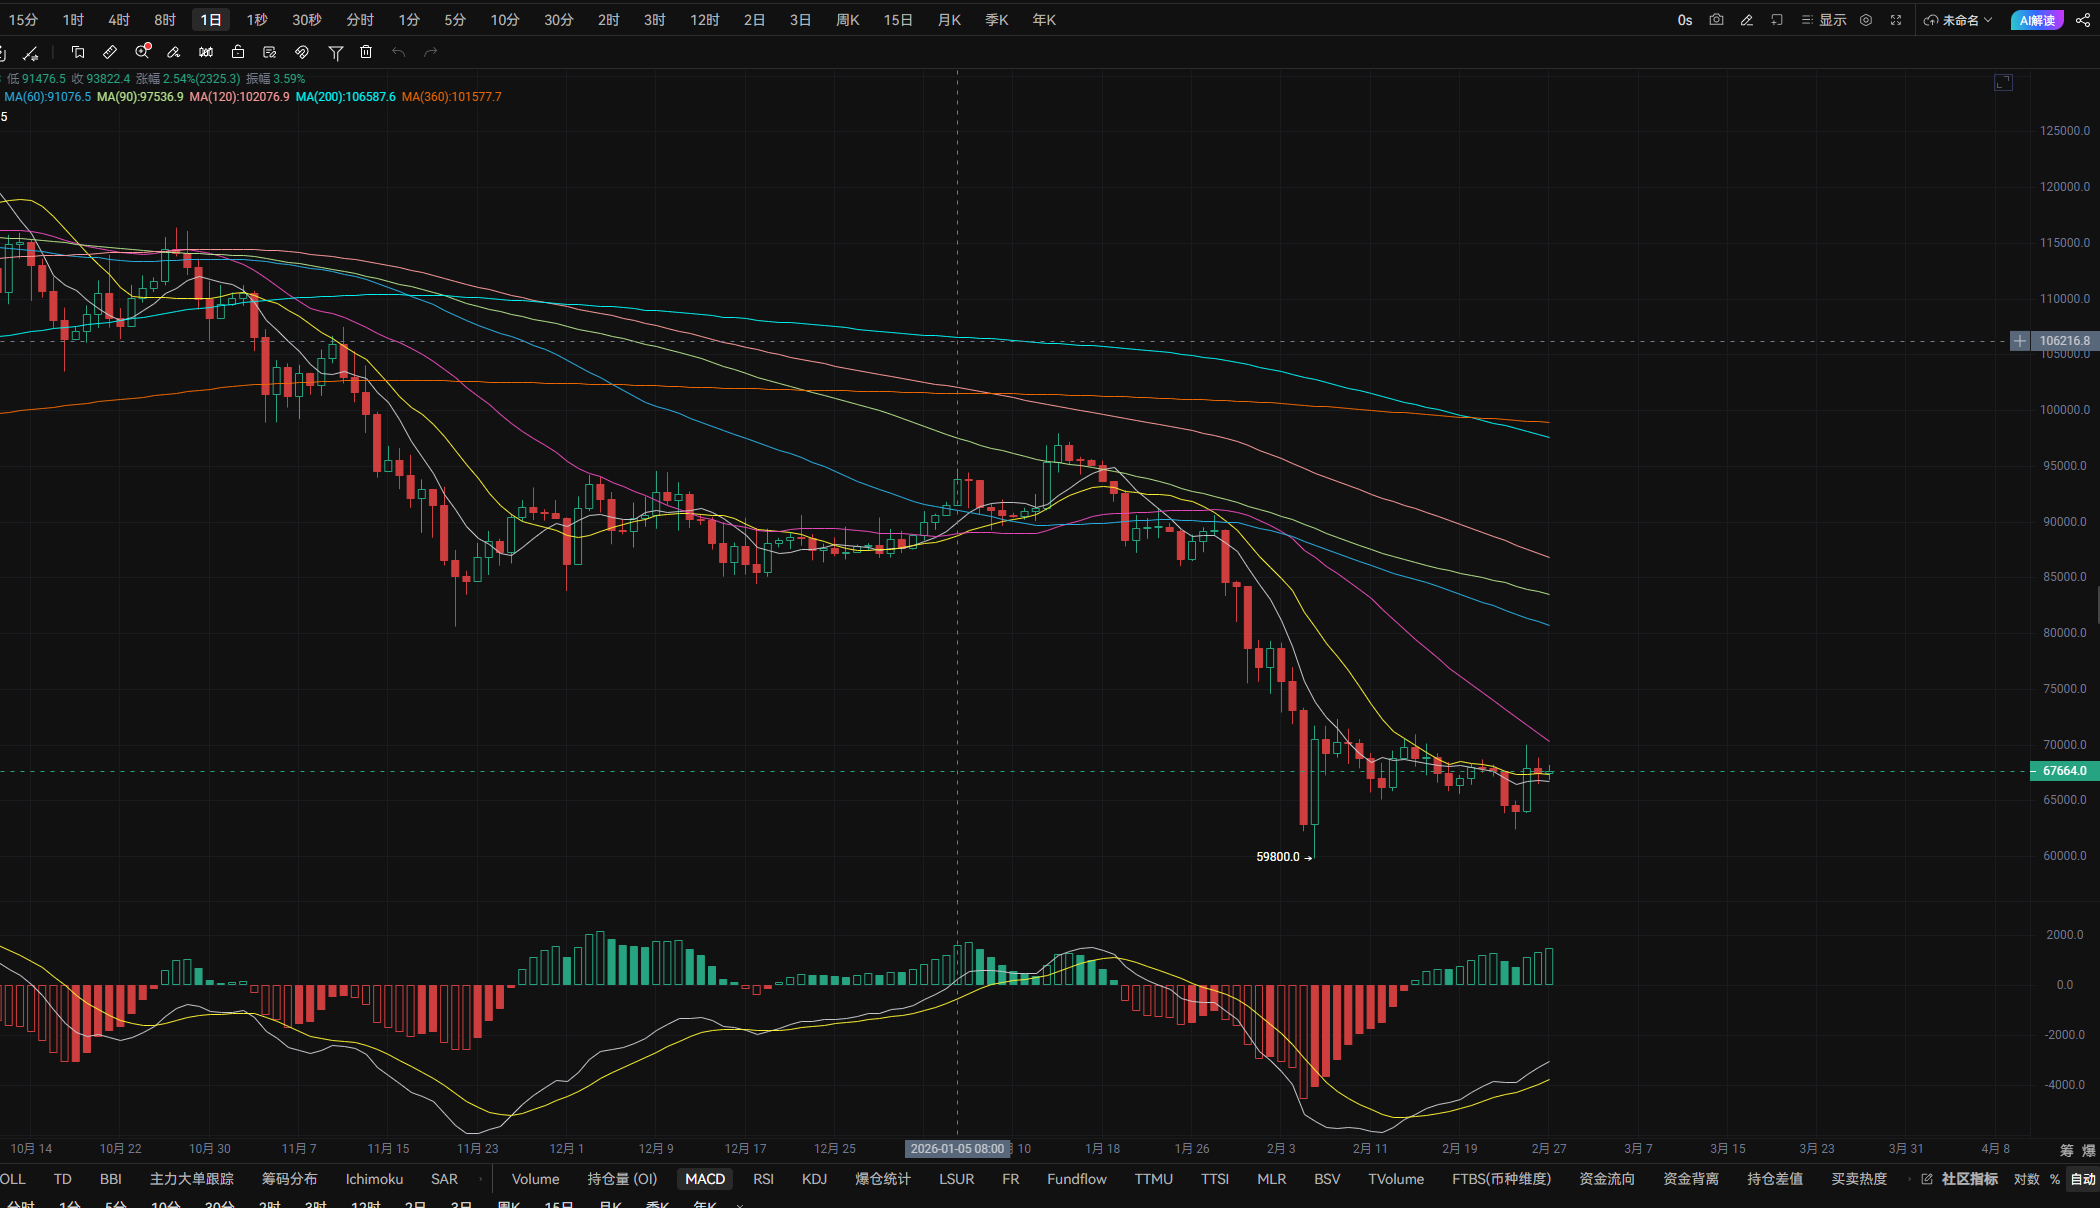This screenshot has height=1208, width=2100.
Task: Switch to the 4时 timeframe
Action: 119,20
